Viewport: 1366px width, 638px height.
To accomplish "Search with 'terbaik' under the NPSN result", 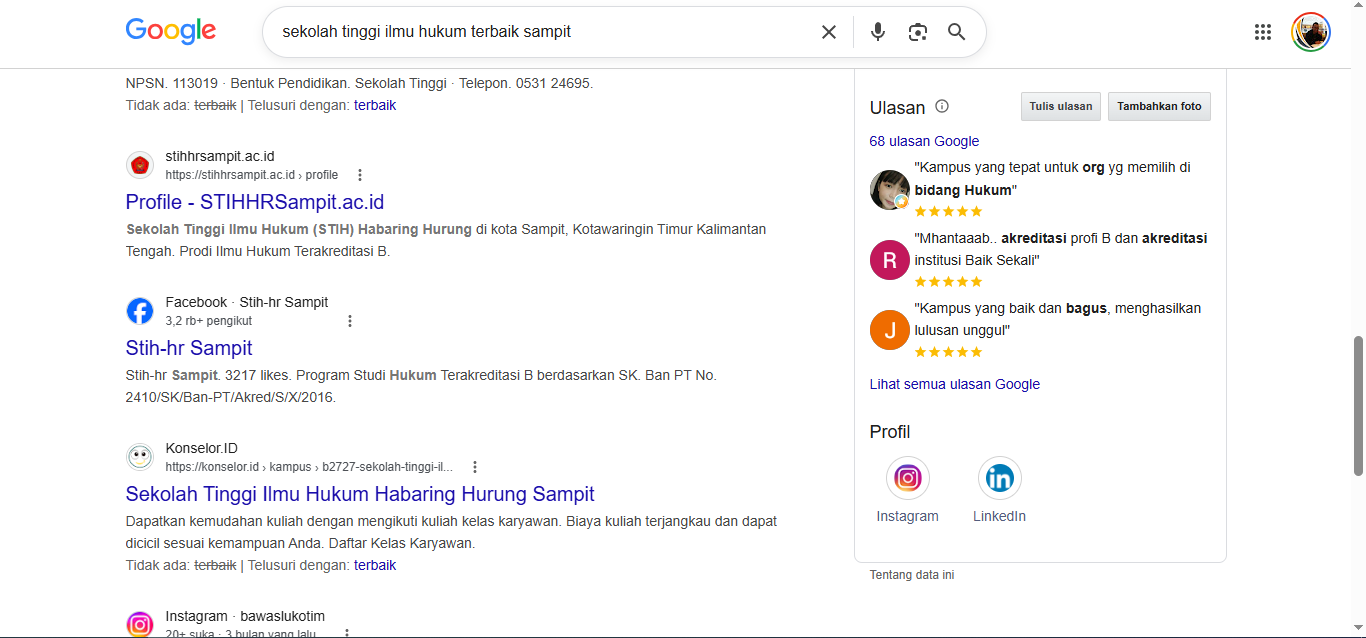I will 375,105.
